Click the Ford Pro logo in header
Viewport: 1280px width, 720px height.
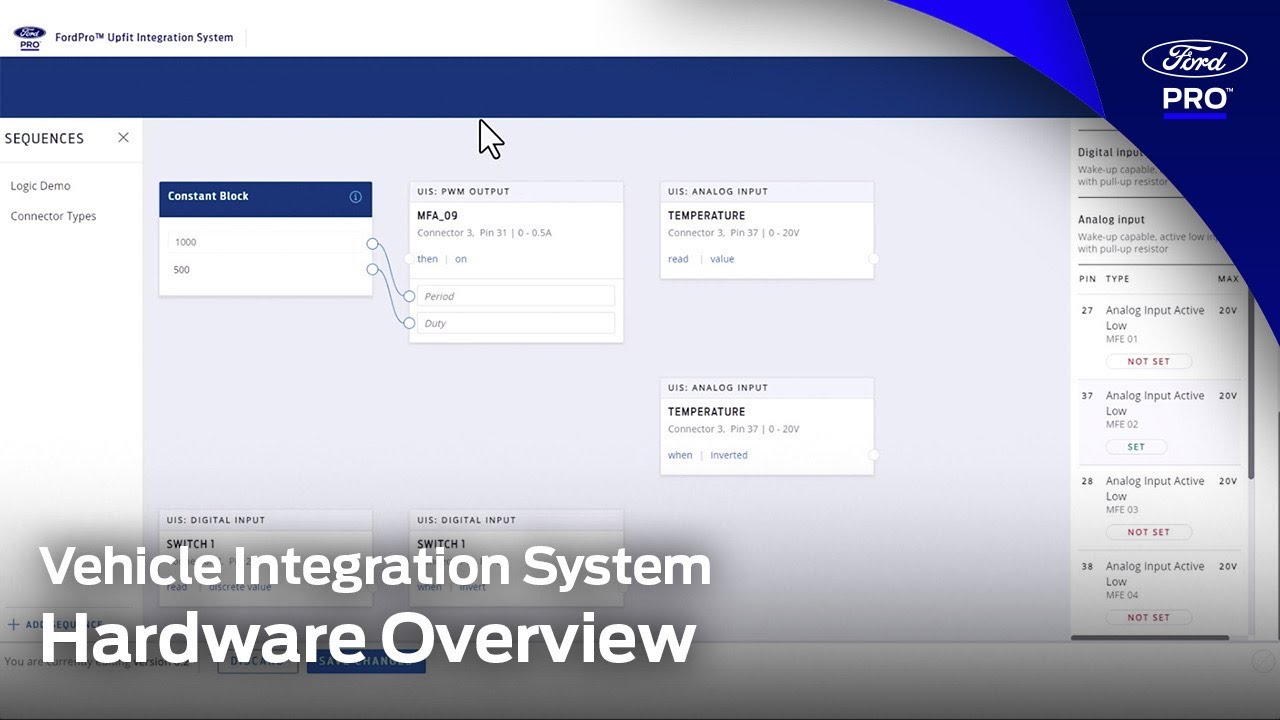tap(29, 38)
